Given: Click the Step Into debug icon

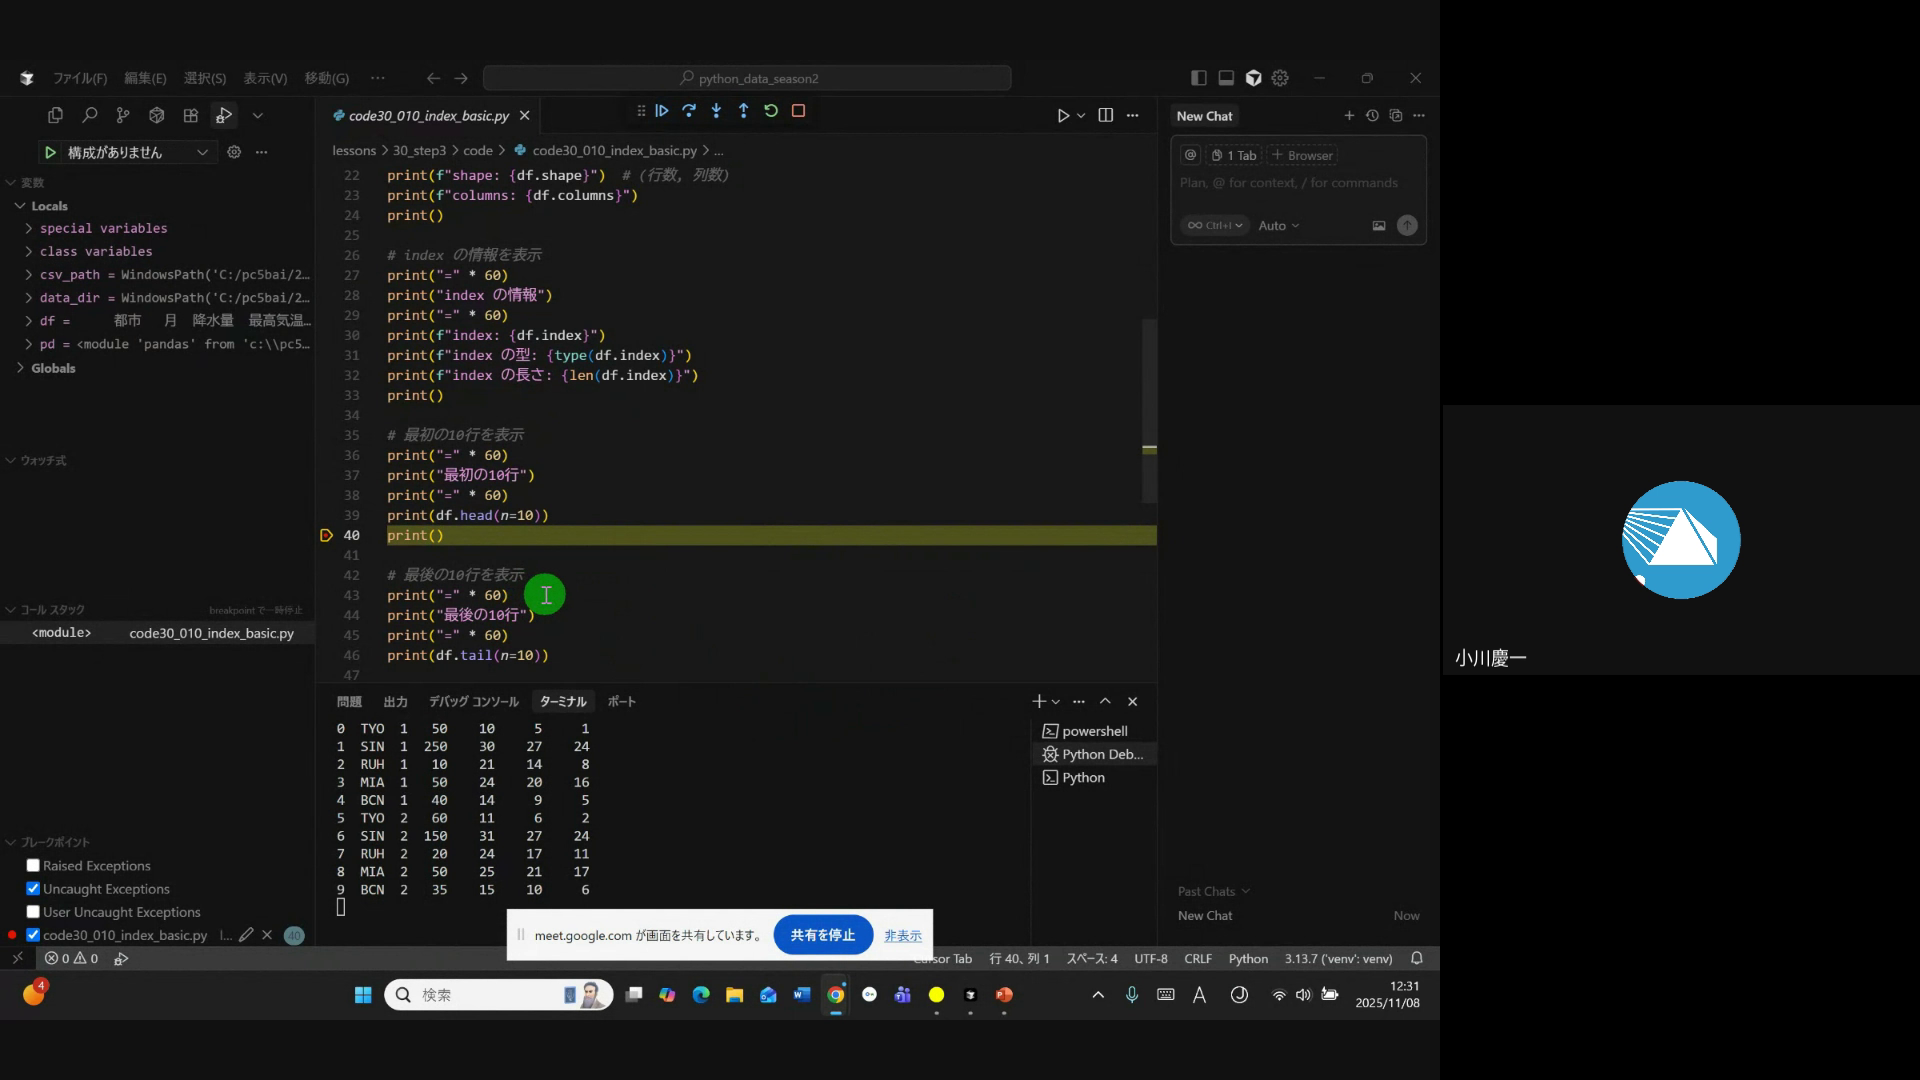Looking at the screenshot, I should tap(716, 111).
